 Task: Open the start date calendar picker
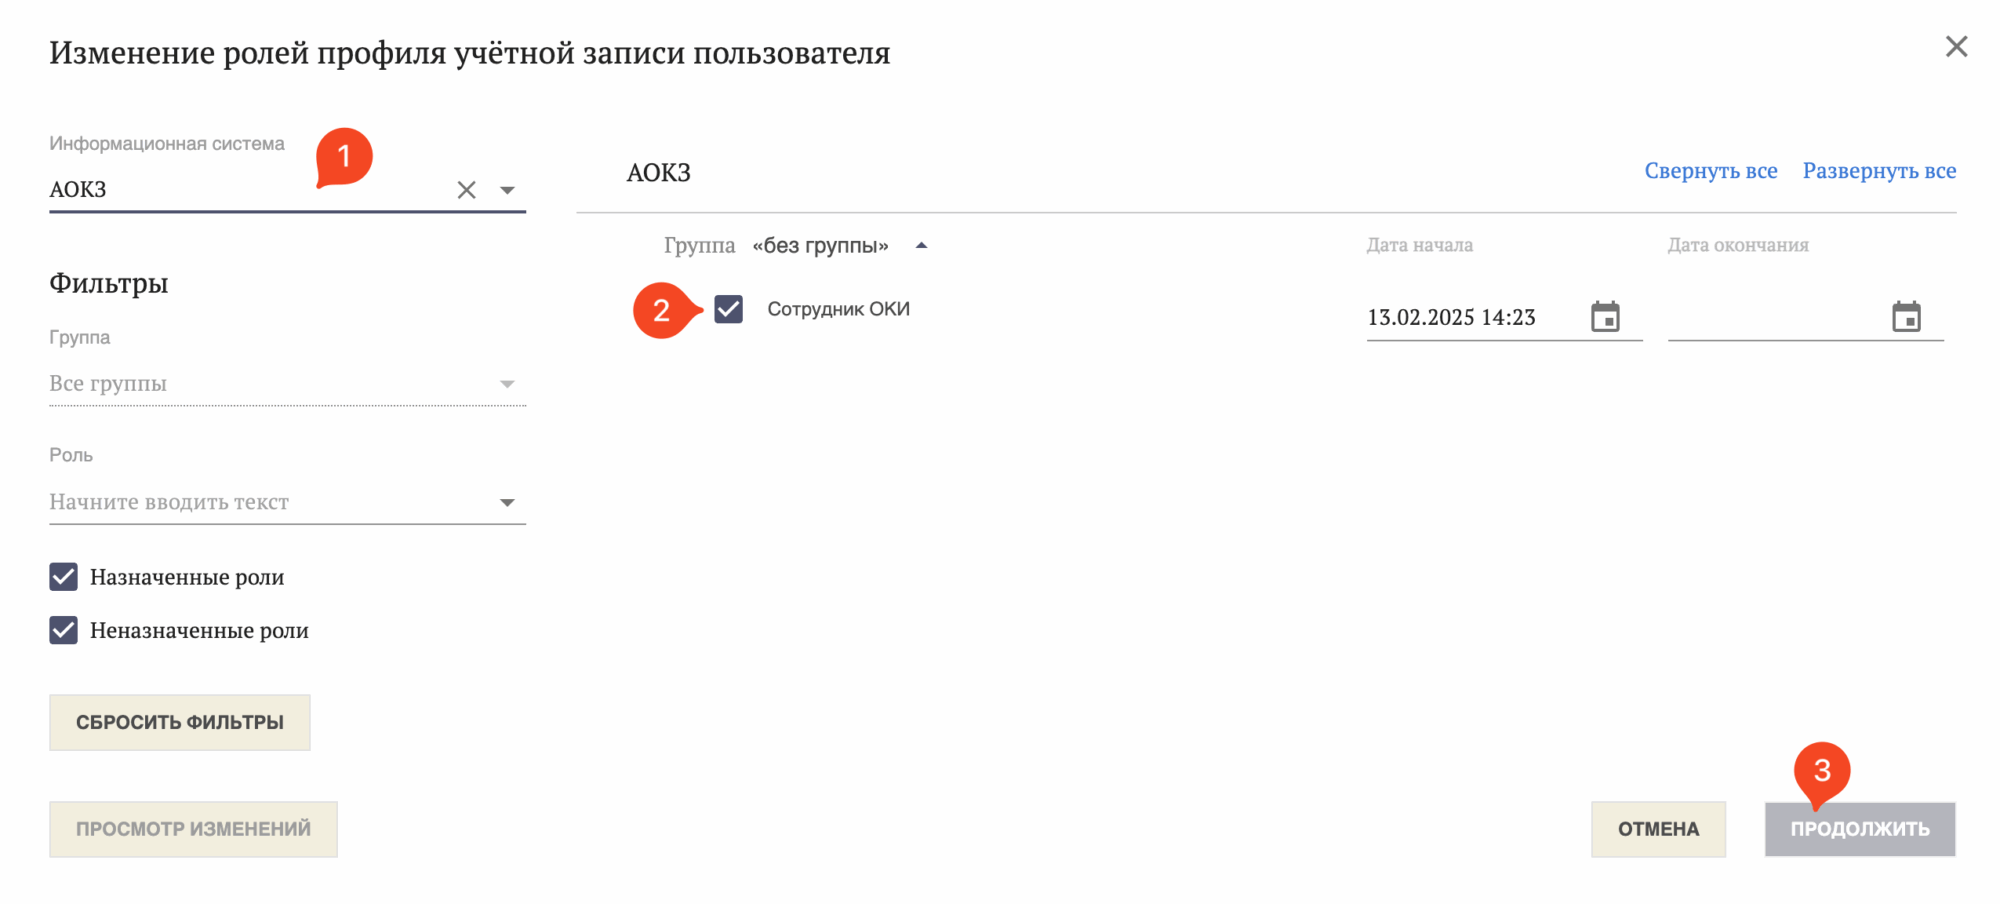1605,317
